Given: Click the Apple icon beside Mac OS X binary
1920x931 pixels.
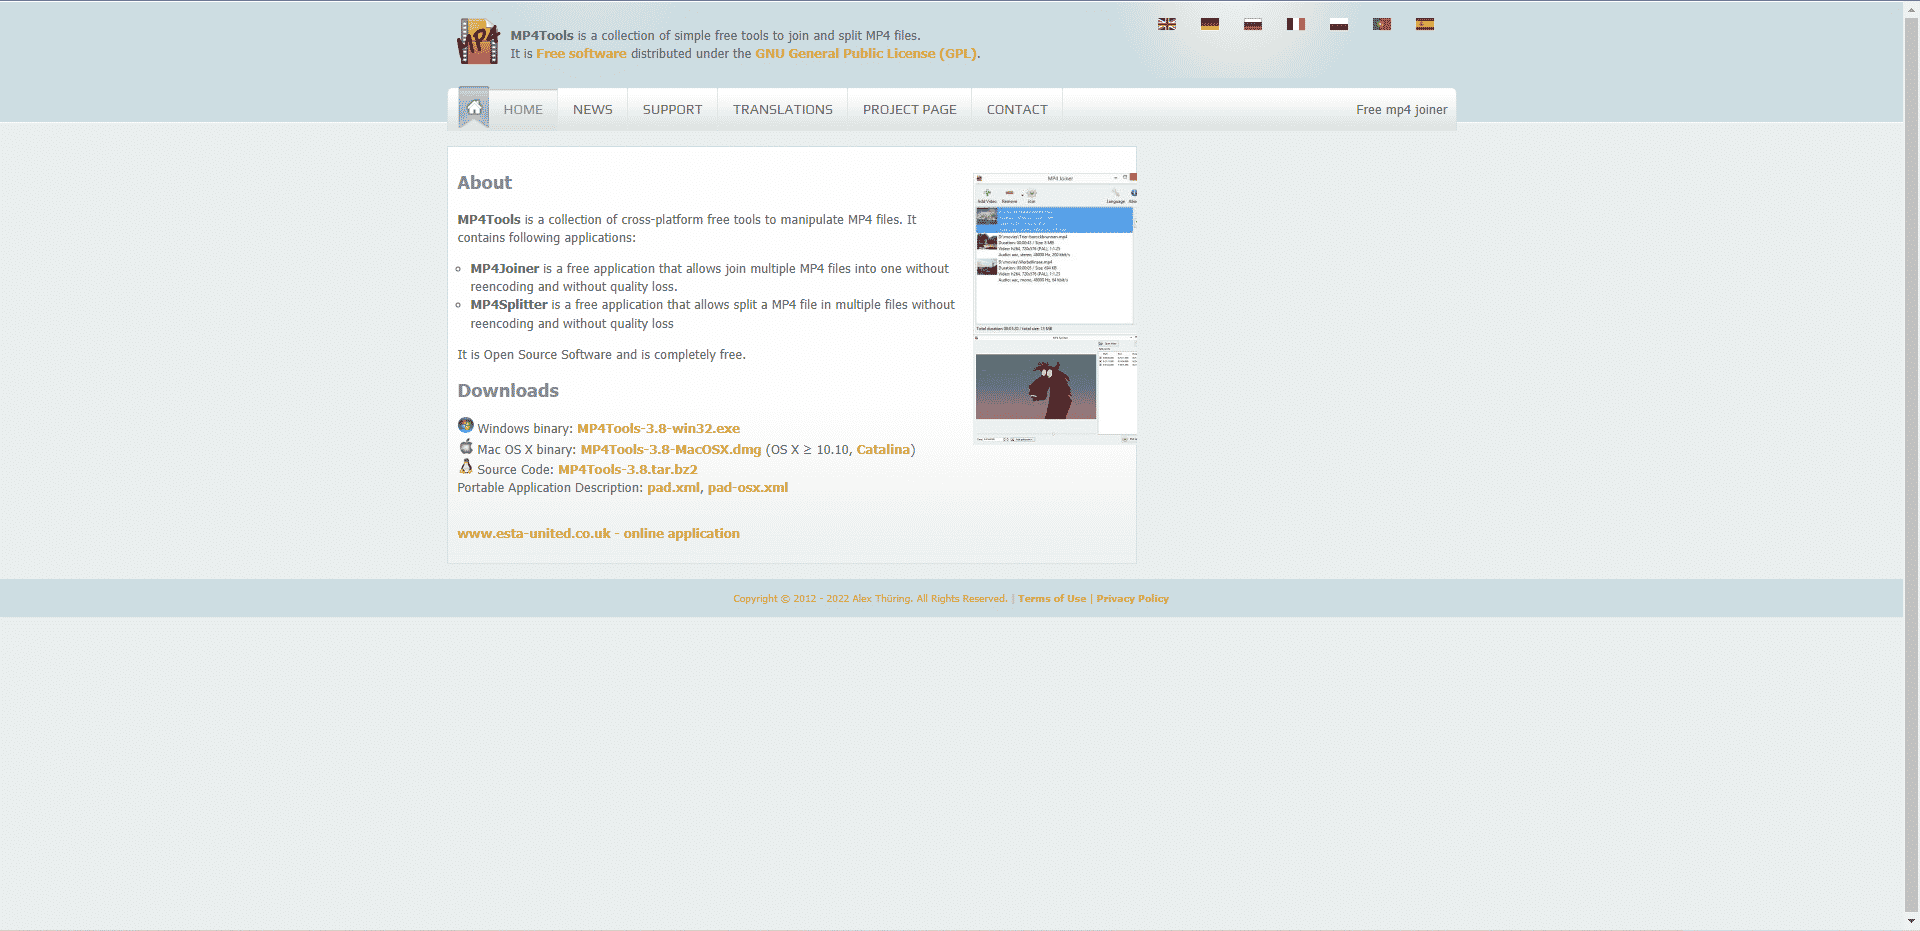Looking at the screenshot, I should point(466,447).
